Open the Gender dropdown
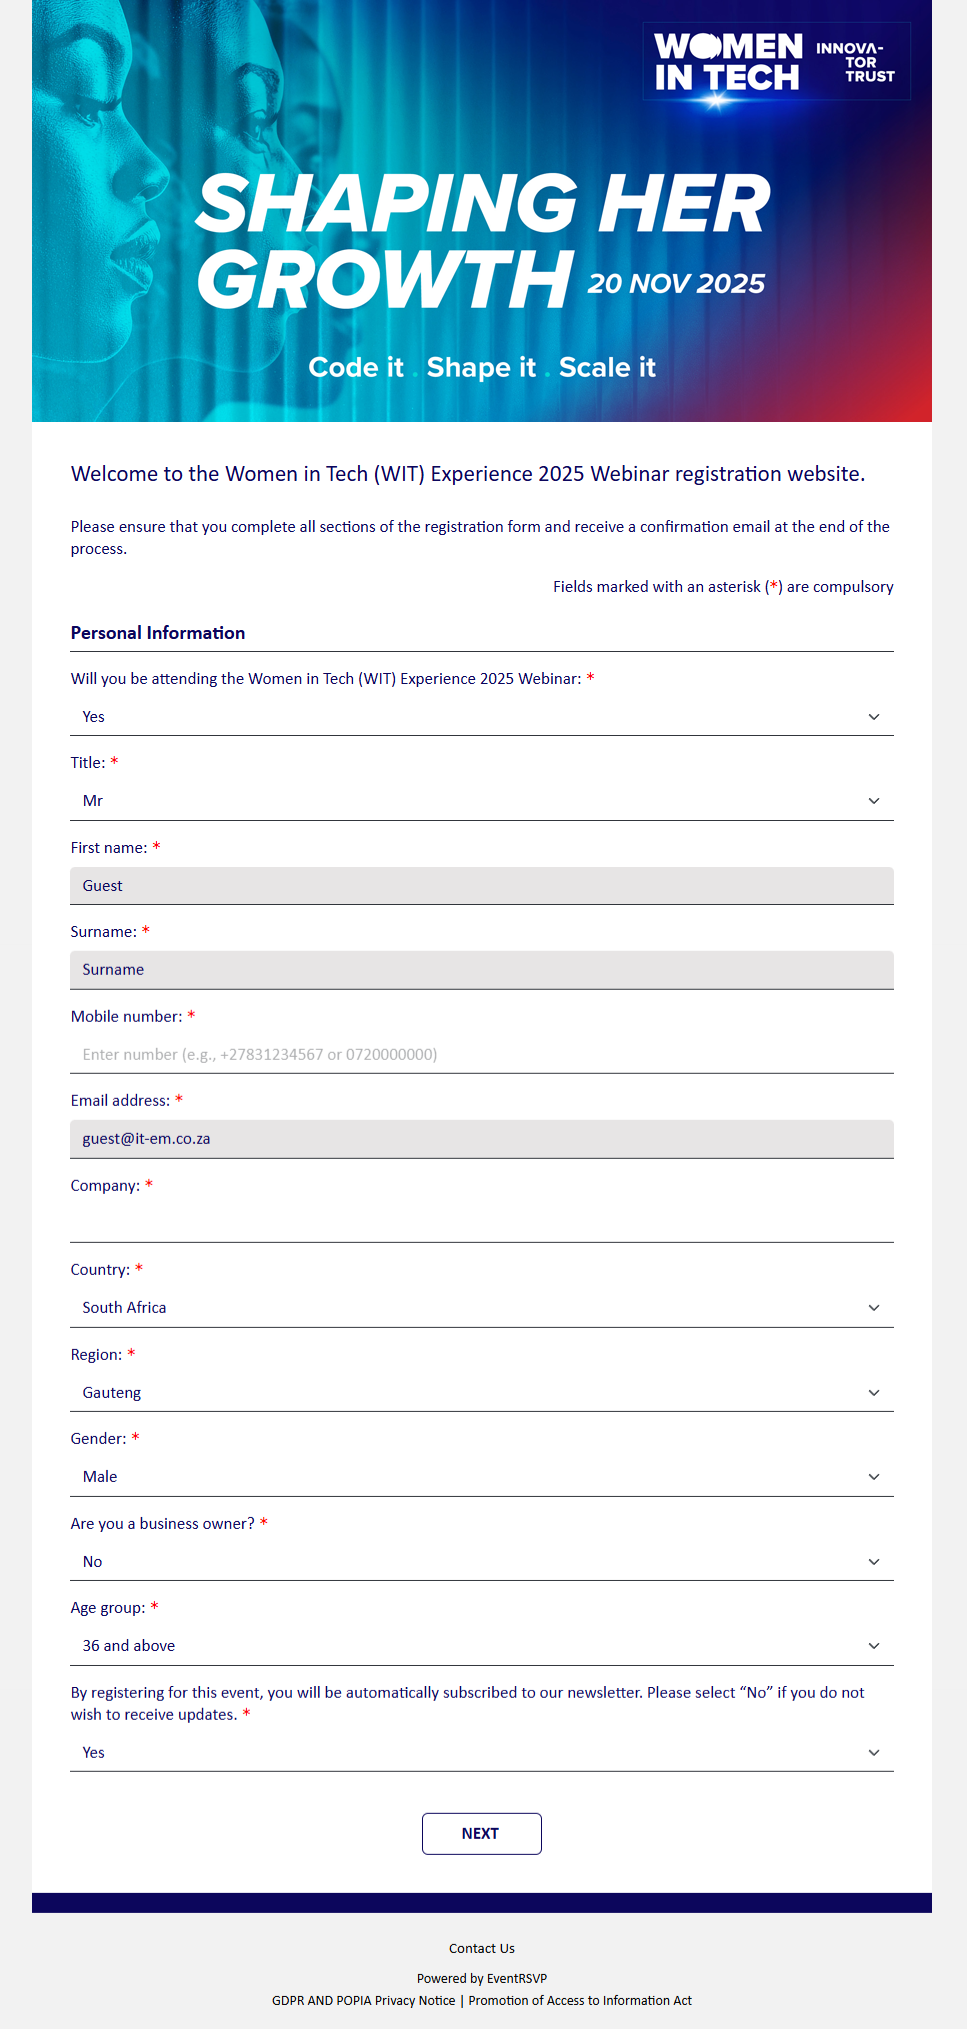Screen dimensions: 967x2029 pos(481,1477)
